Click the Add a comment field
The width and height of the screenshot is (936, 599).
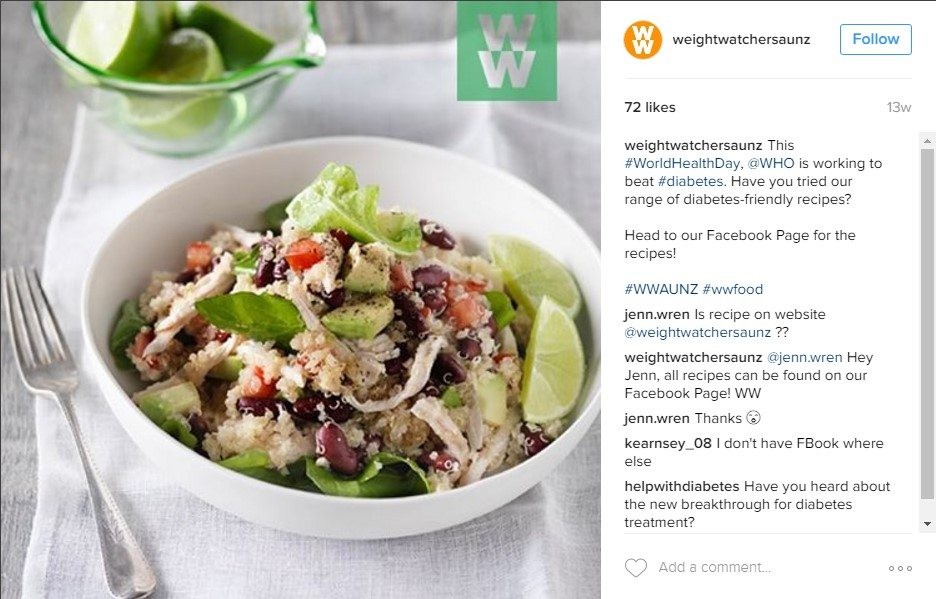[x=715, y=567]
